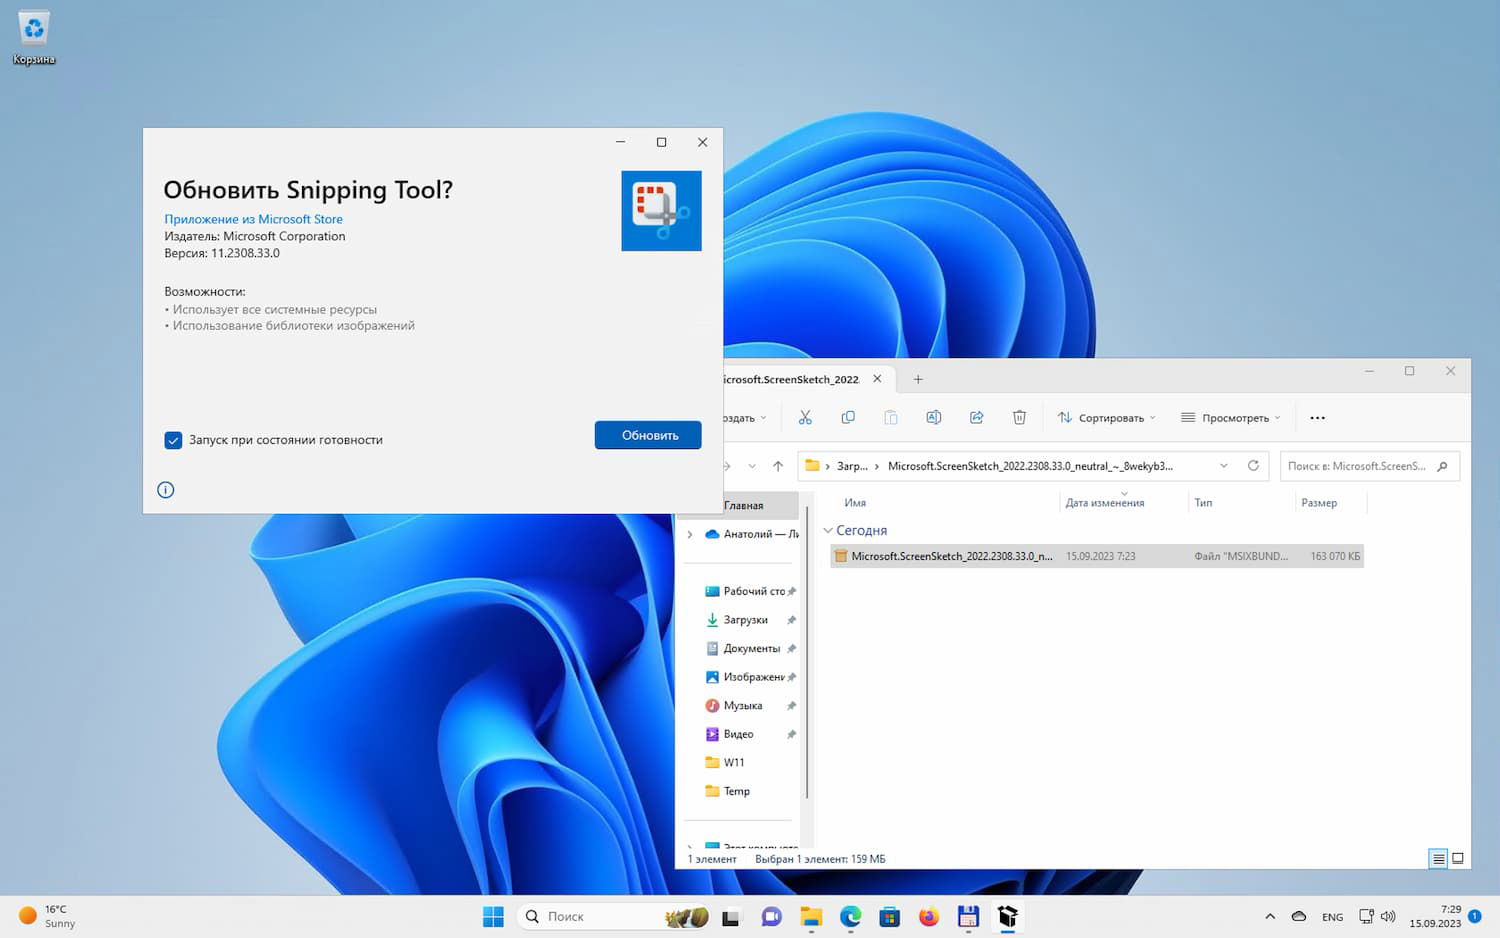Switch Explorer to details view in status bar
Screen dimensions: 1500x938
(x=1438, y=859)
